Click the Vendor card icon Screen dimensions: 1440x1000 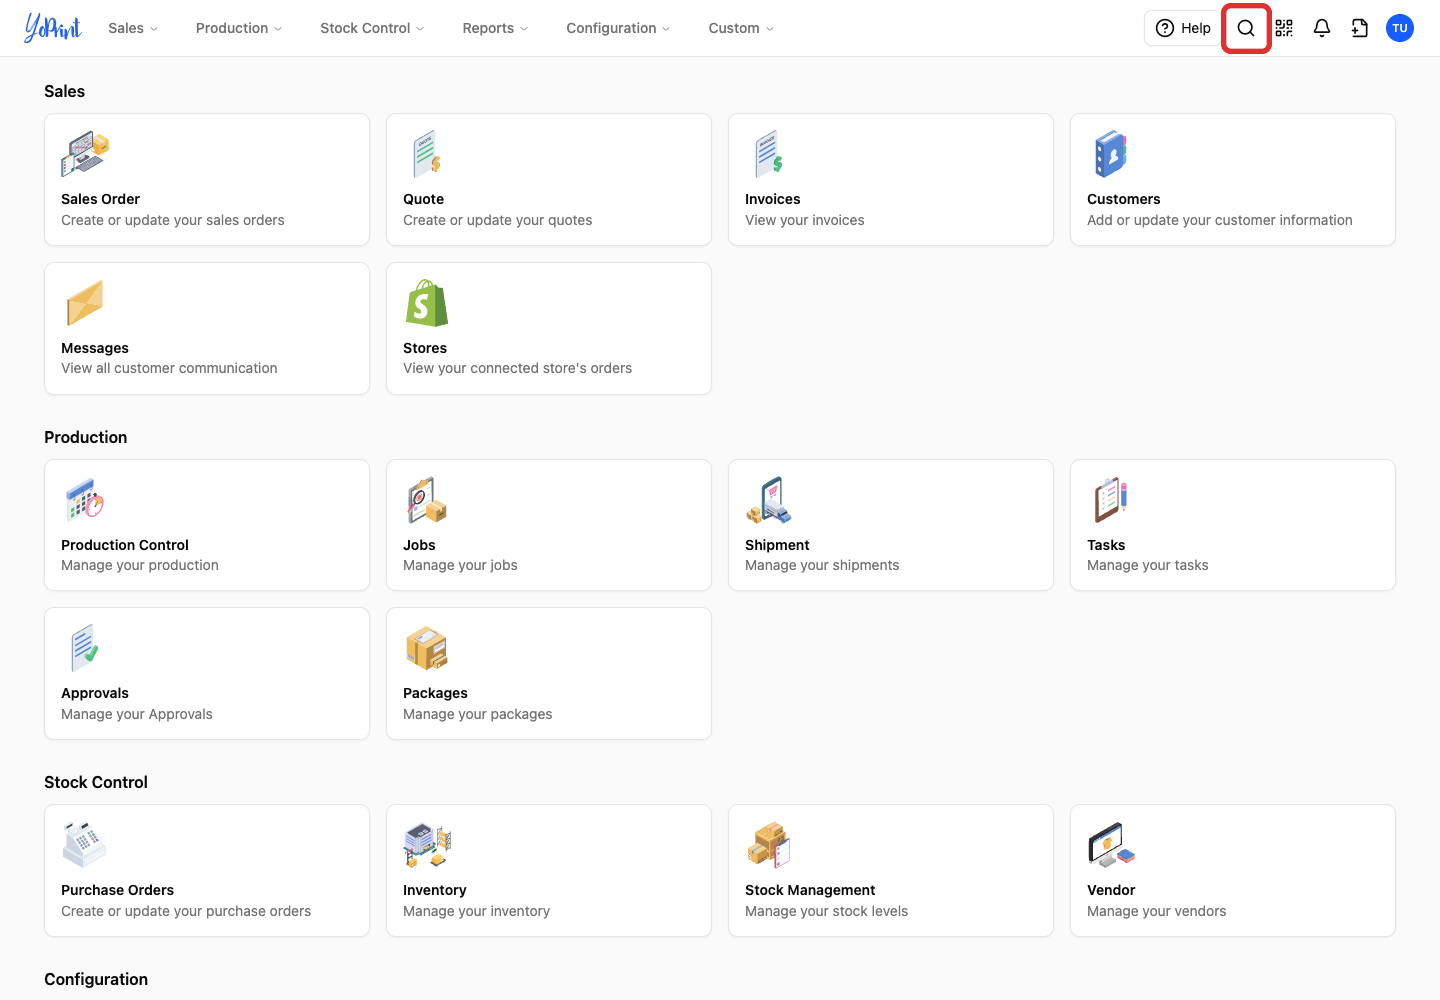click(1111, 845)
